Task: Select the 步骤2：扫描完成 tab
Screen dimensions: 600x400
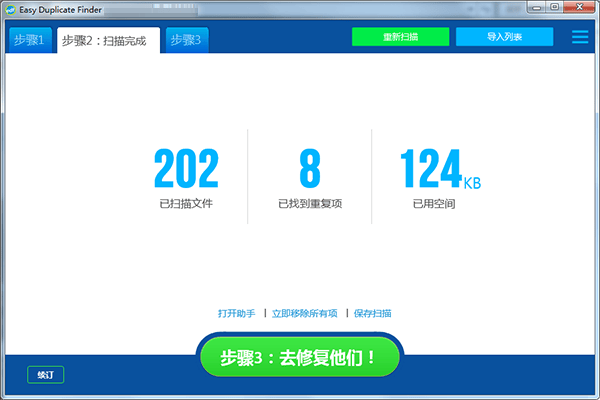Action: pos(107,41)
